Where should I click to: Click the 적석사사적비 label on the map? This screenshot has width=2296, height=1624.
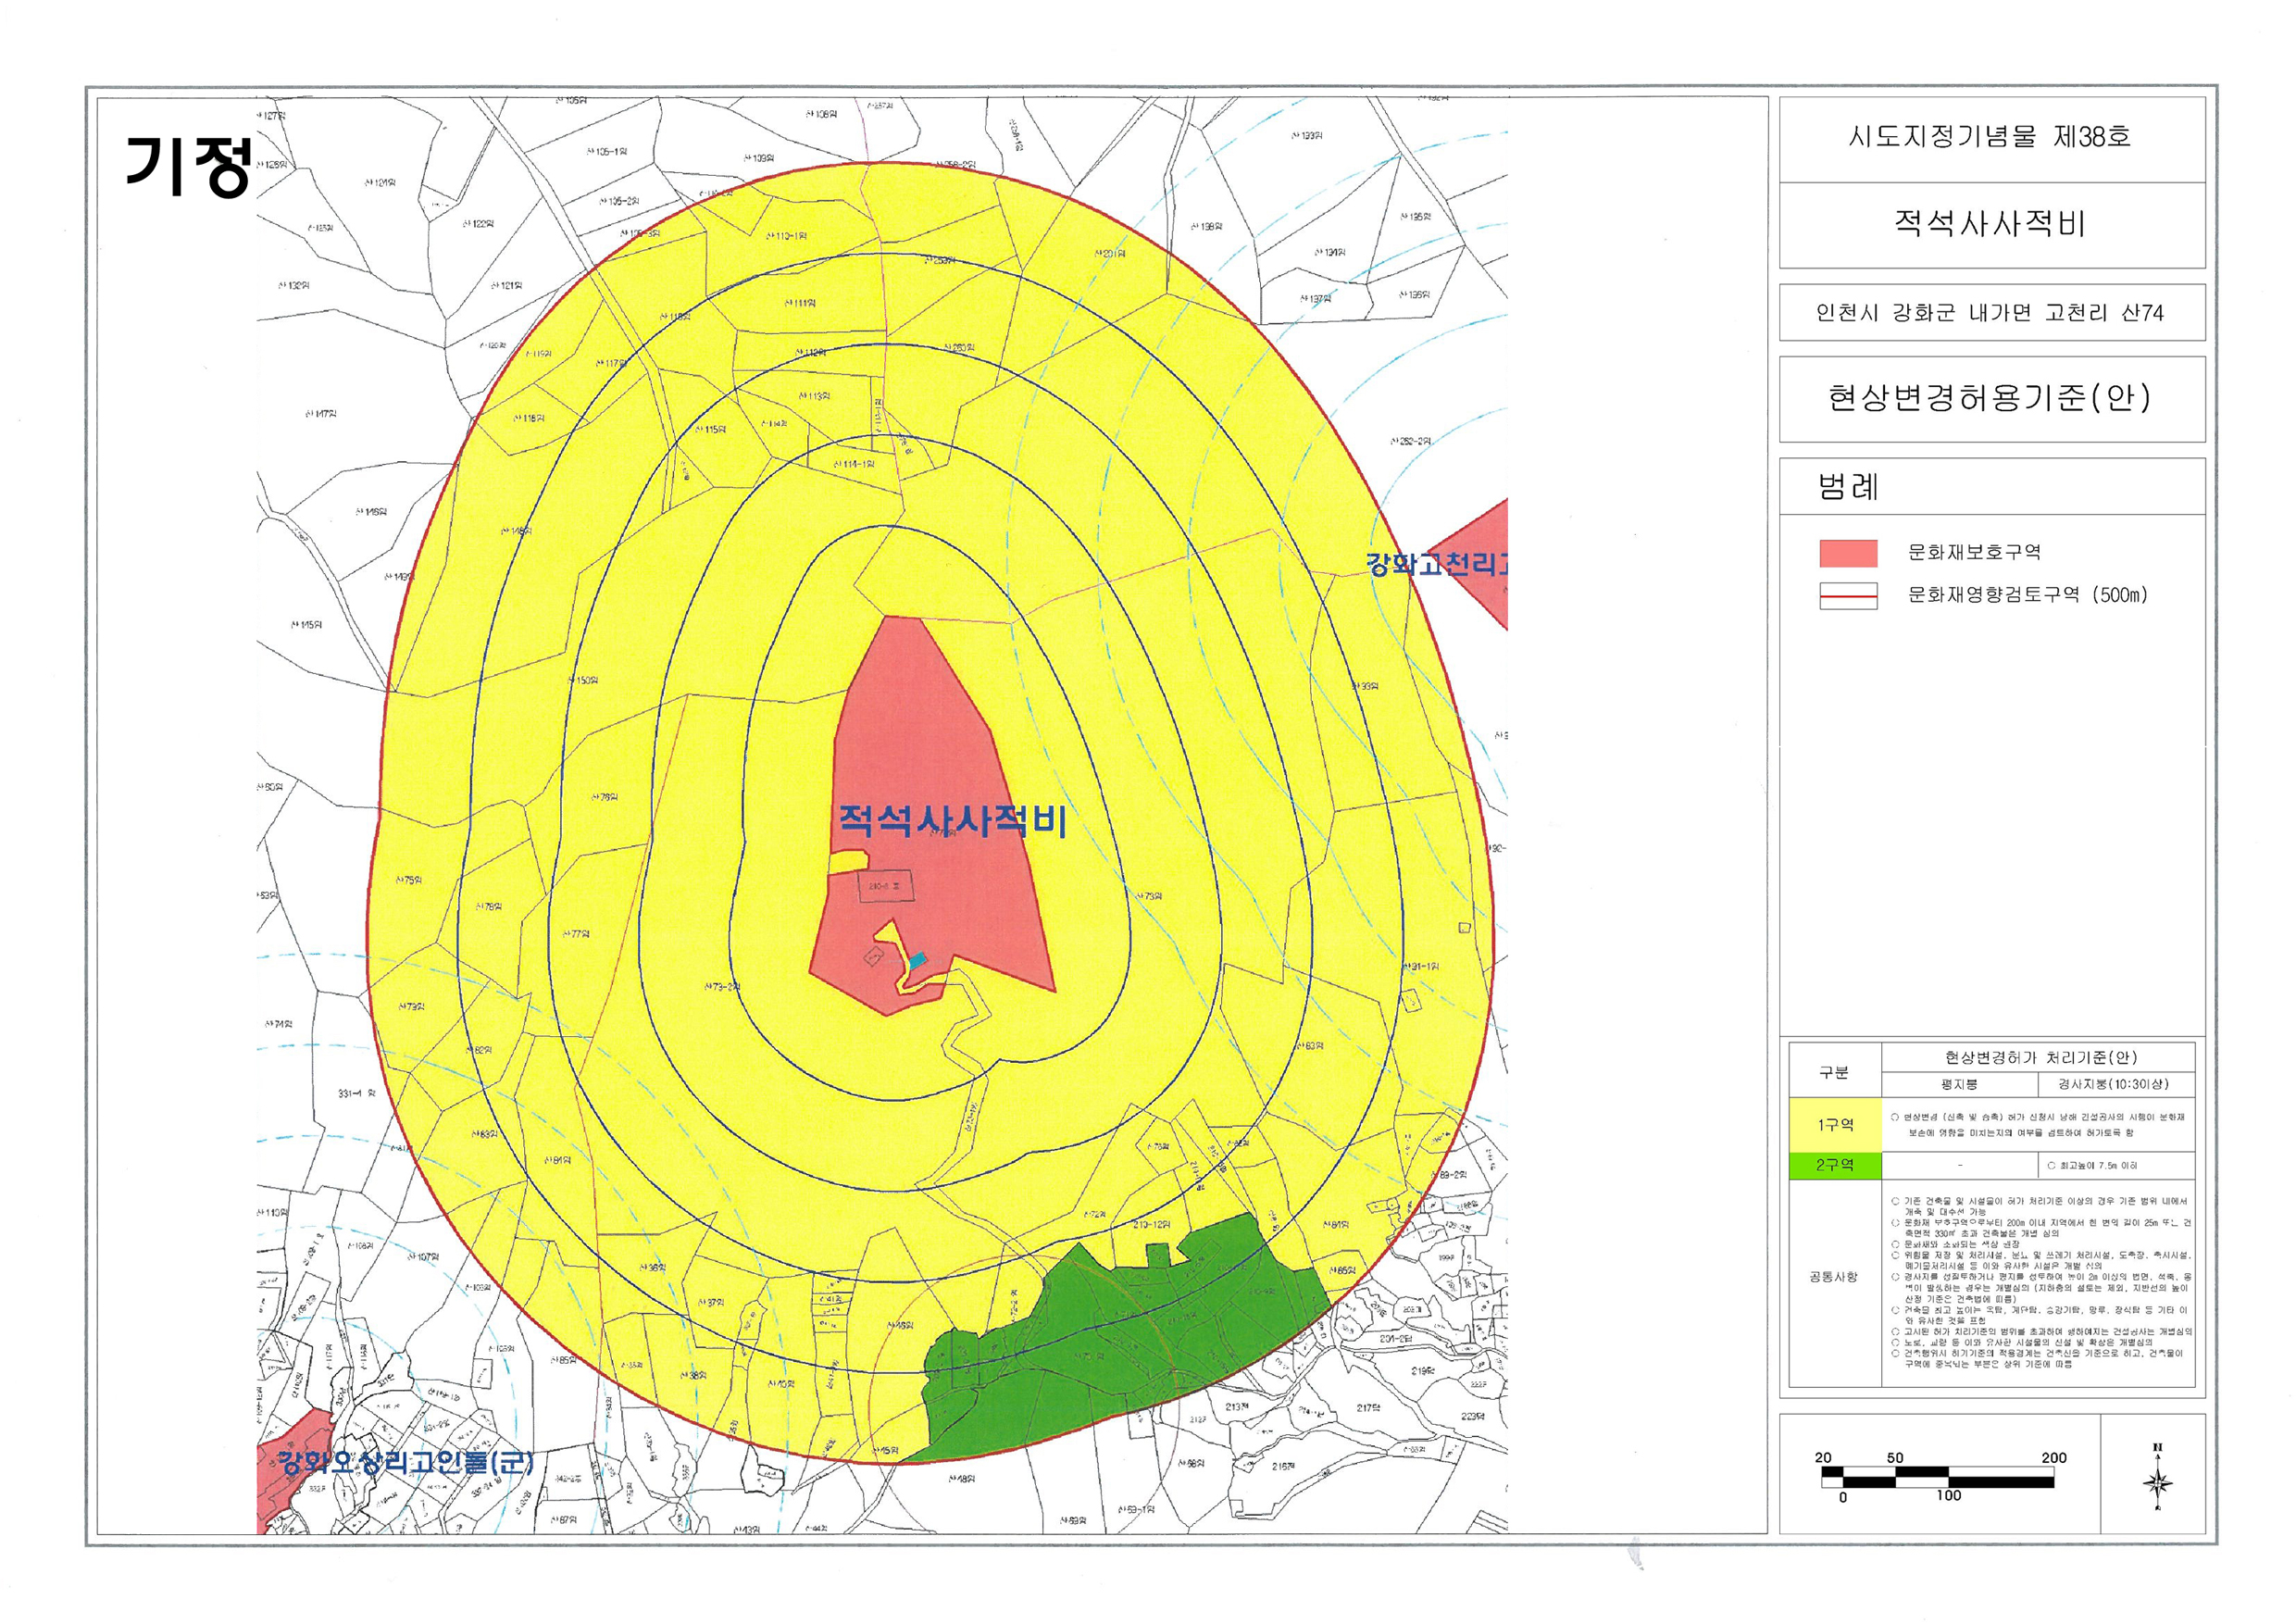(x=952, y=821)
